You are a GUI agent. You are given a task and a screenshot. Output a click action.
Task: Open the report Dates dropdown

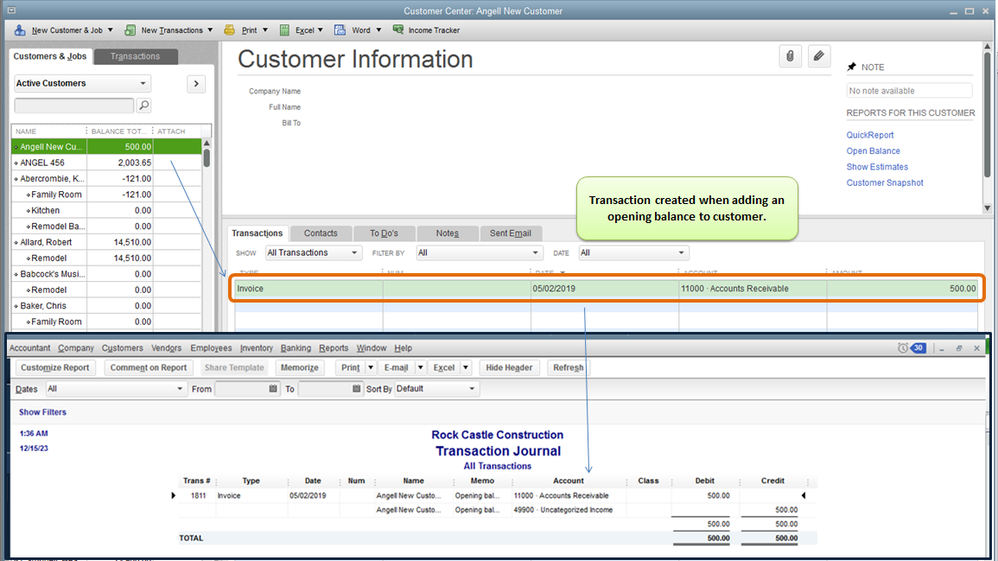tap(115, 388)
